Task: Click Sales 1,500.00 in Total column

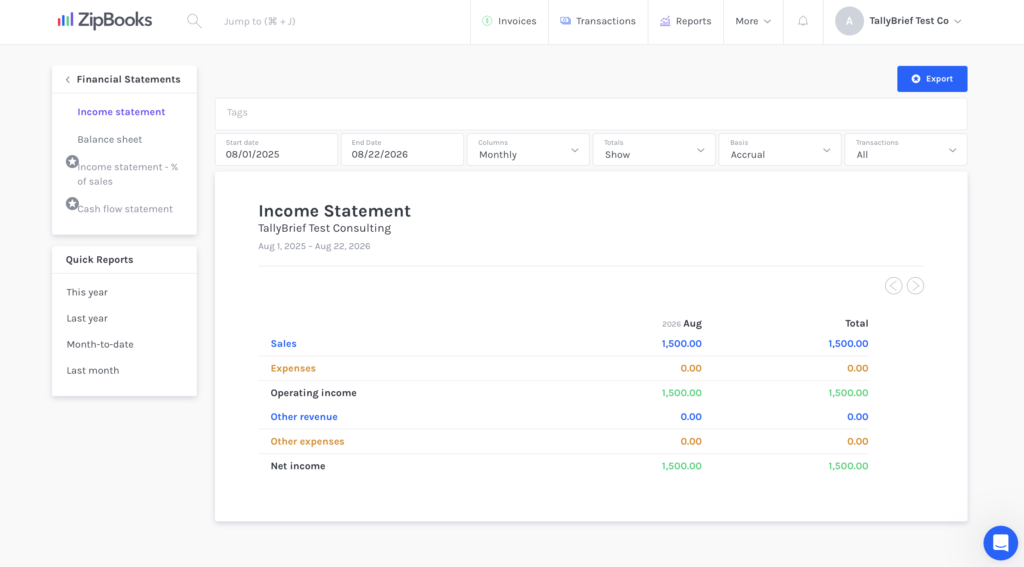Action: click(x=848, y=344)
